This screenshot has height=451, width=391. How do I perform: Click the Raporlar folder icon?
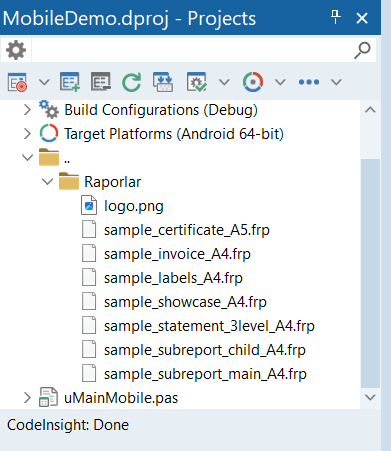(x=69, y=181)
